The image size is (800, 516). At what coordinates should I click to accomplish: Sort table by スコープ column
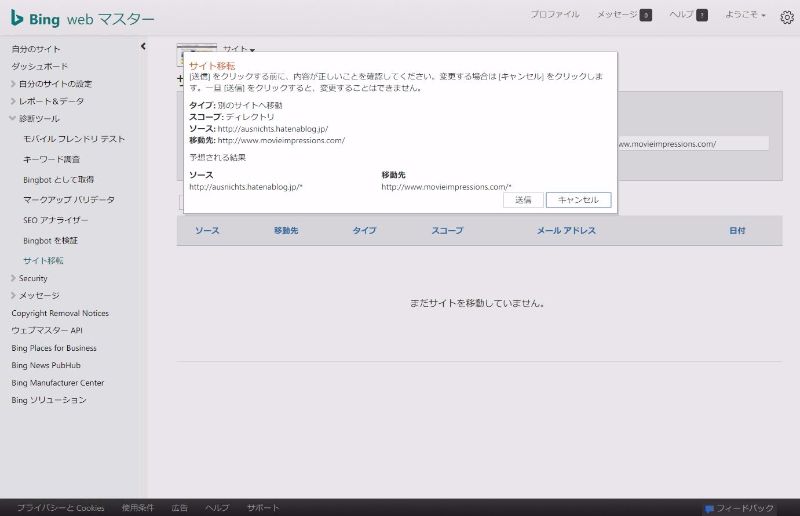447,230
